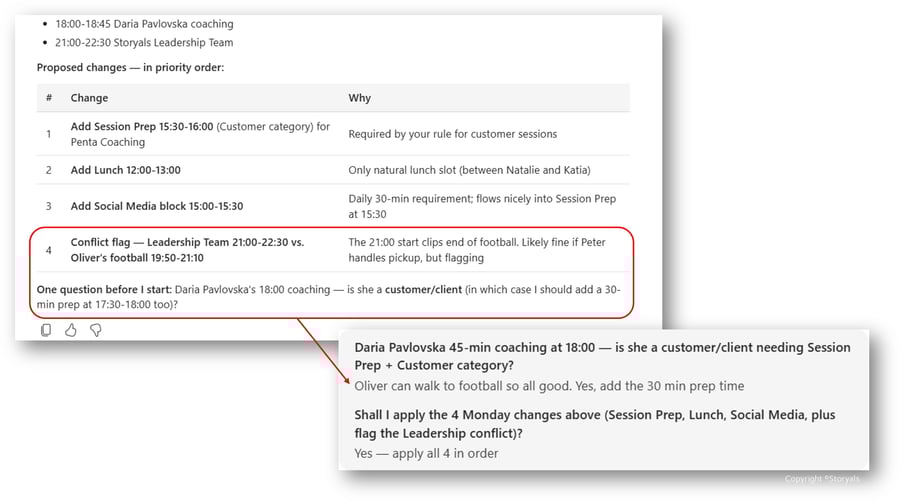Select the 'Add Lunch 12:00-13:00' change
This screenshot has height=501, width=900.
click(x=125, y=170)
